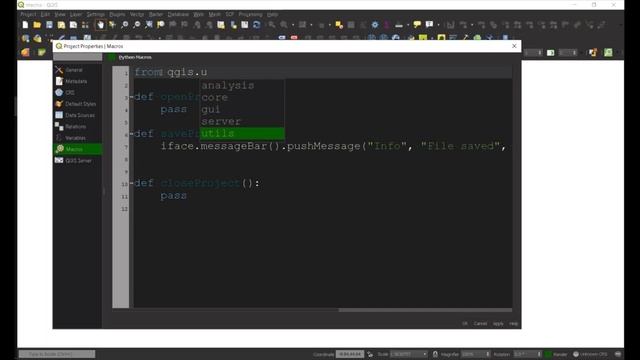Open the QGIS Server section

(77, 161)
